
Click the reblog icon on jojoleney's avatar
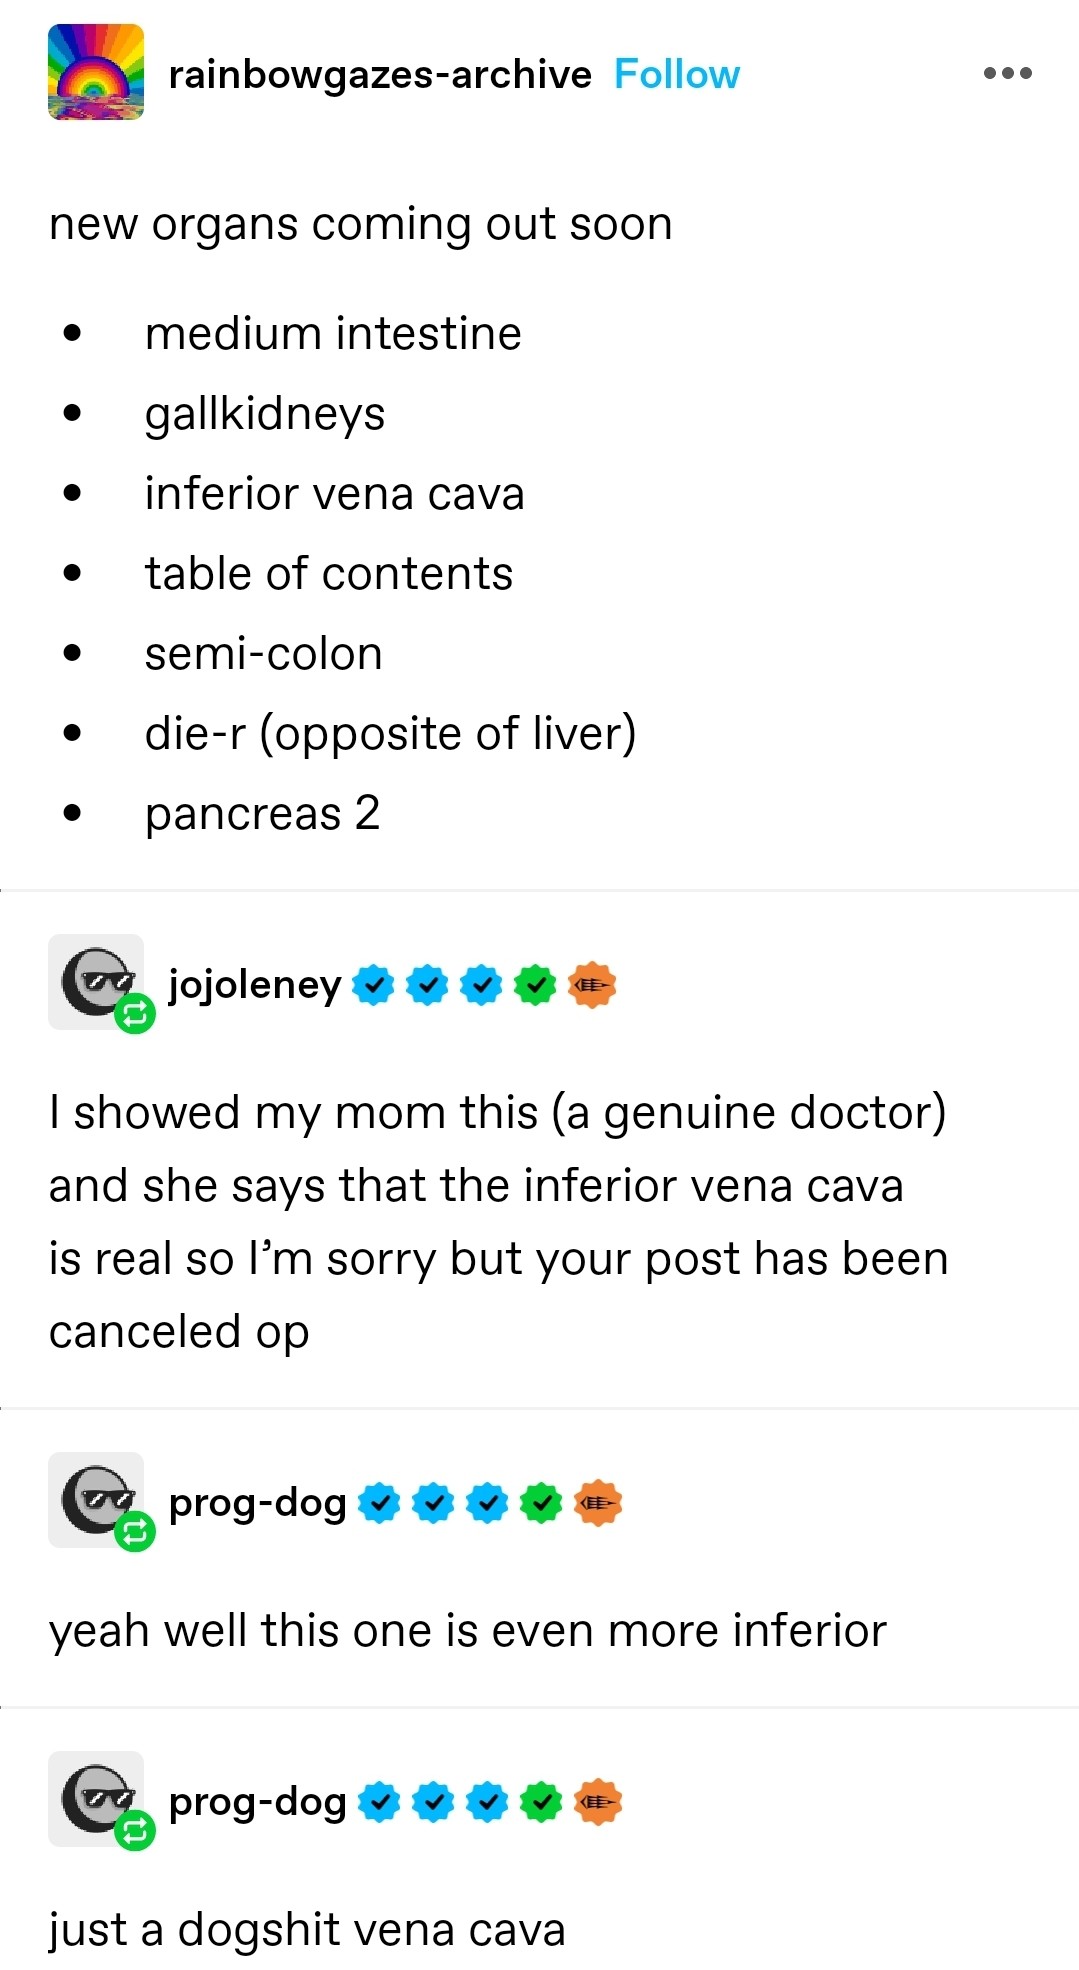click(135, 1014)
